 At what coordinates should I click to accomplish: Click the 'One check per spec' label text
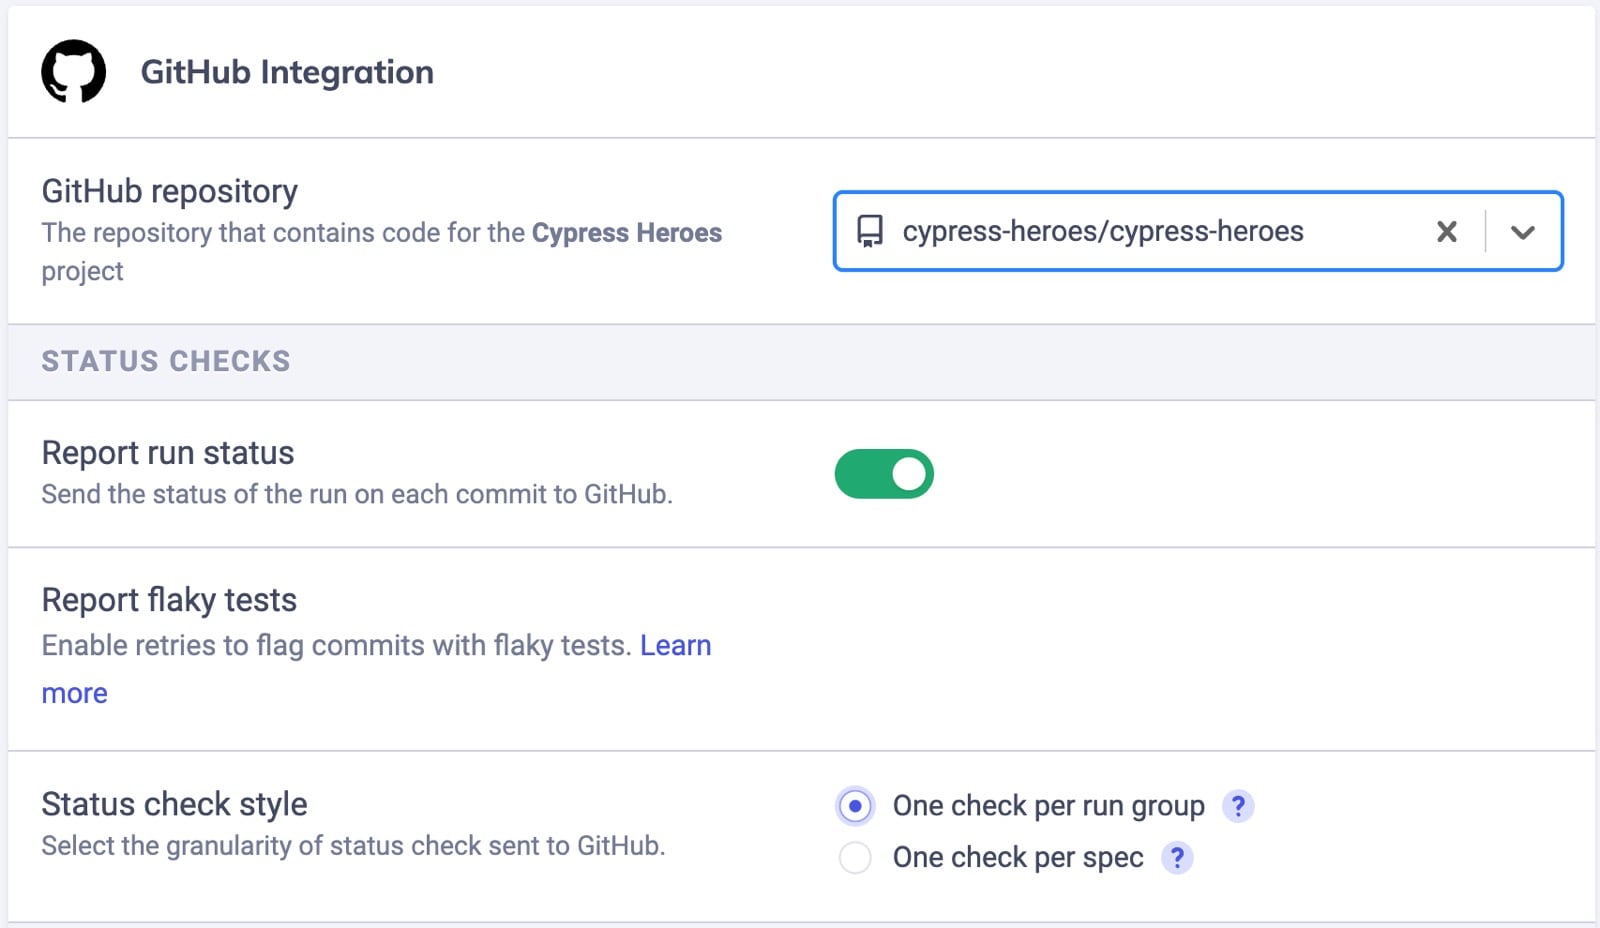pyautogui.click(x=1018, y=857)
